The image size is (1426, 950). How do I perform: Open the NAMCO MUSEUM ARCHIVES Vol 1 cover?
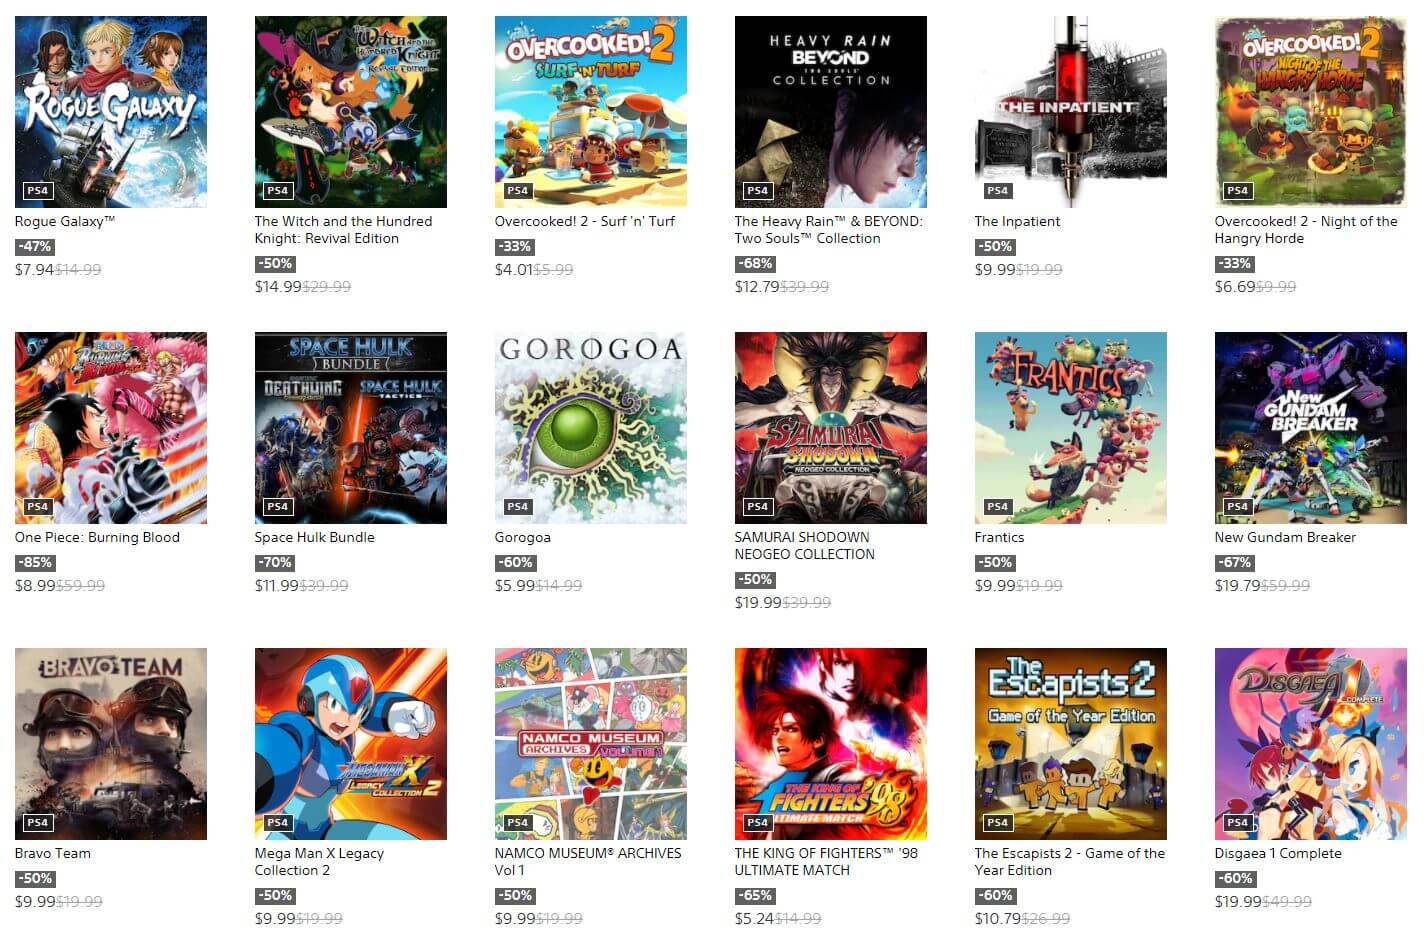pos(591,744)
